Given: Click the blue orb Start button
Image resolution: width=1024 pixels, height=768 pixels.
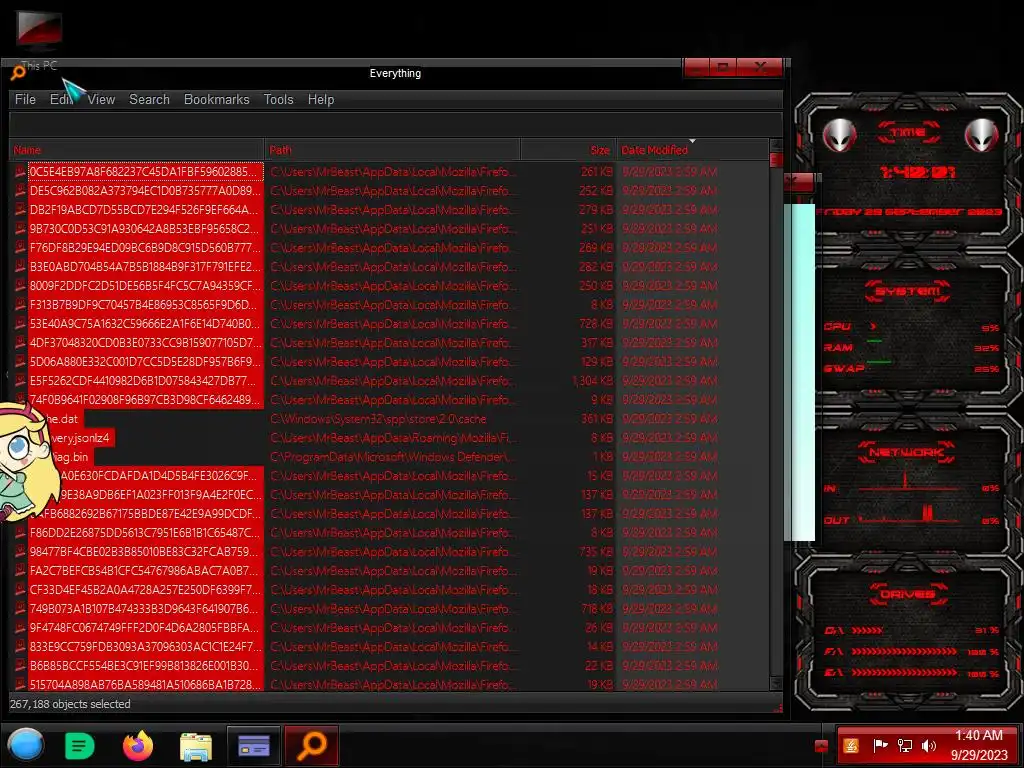Looking at the screenshot, I should click(x=25, y=745).
